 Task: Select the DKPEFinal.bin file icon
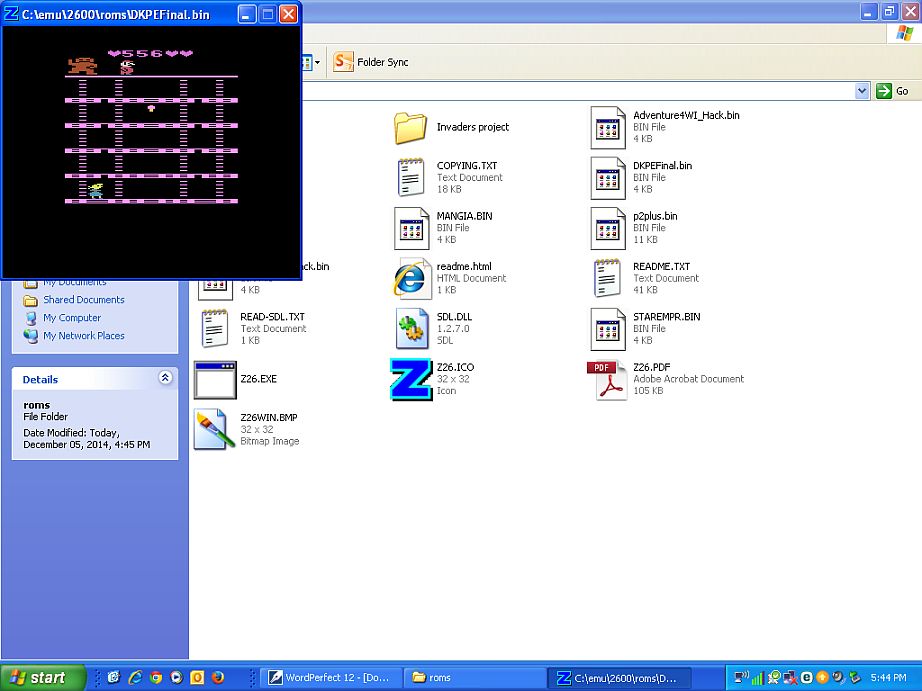coord(607,178)
